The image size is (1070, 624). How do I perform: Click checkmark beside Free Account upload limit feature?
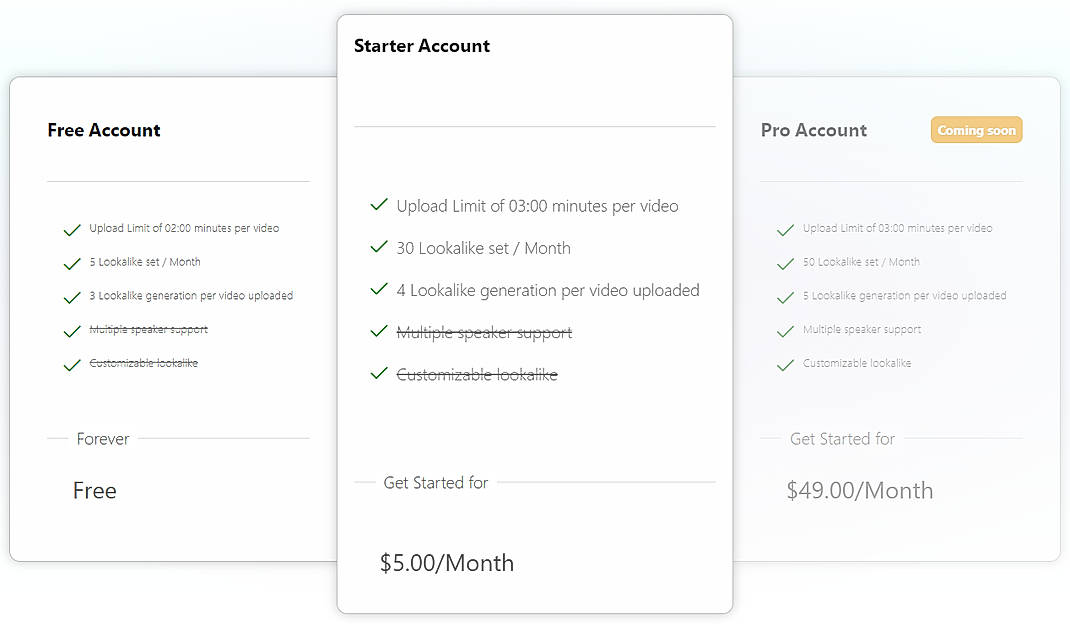coord(71,229)
